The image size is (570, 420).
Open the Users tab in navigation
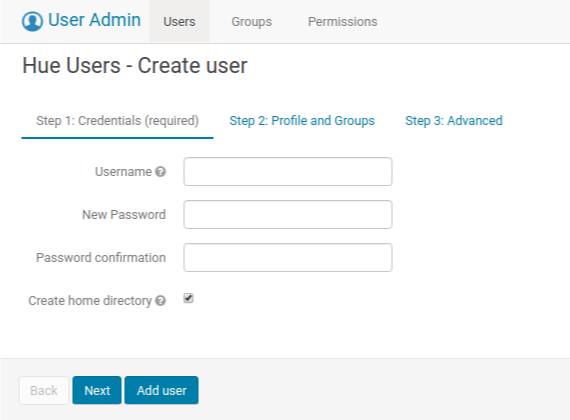179,21
